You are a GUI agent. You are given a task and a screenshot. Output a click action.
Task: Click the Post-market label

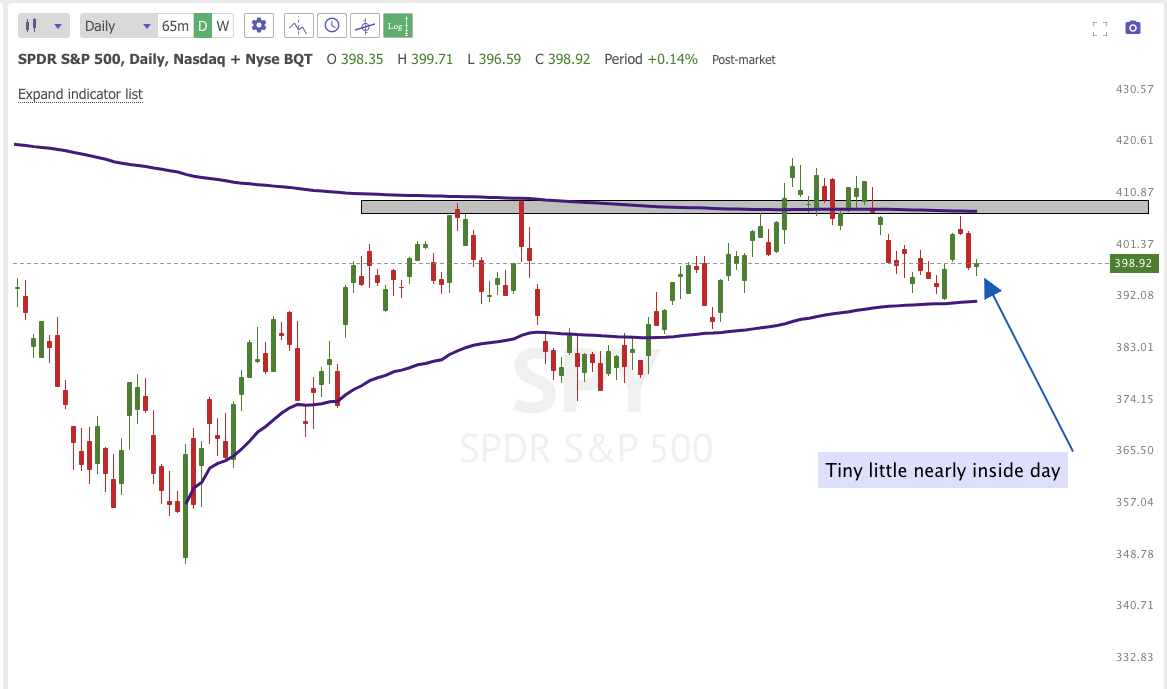(x=744, y=60)
